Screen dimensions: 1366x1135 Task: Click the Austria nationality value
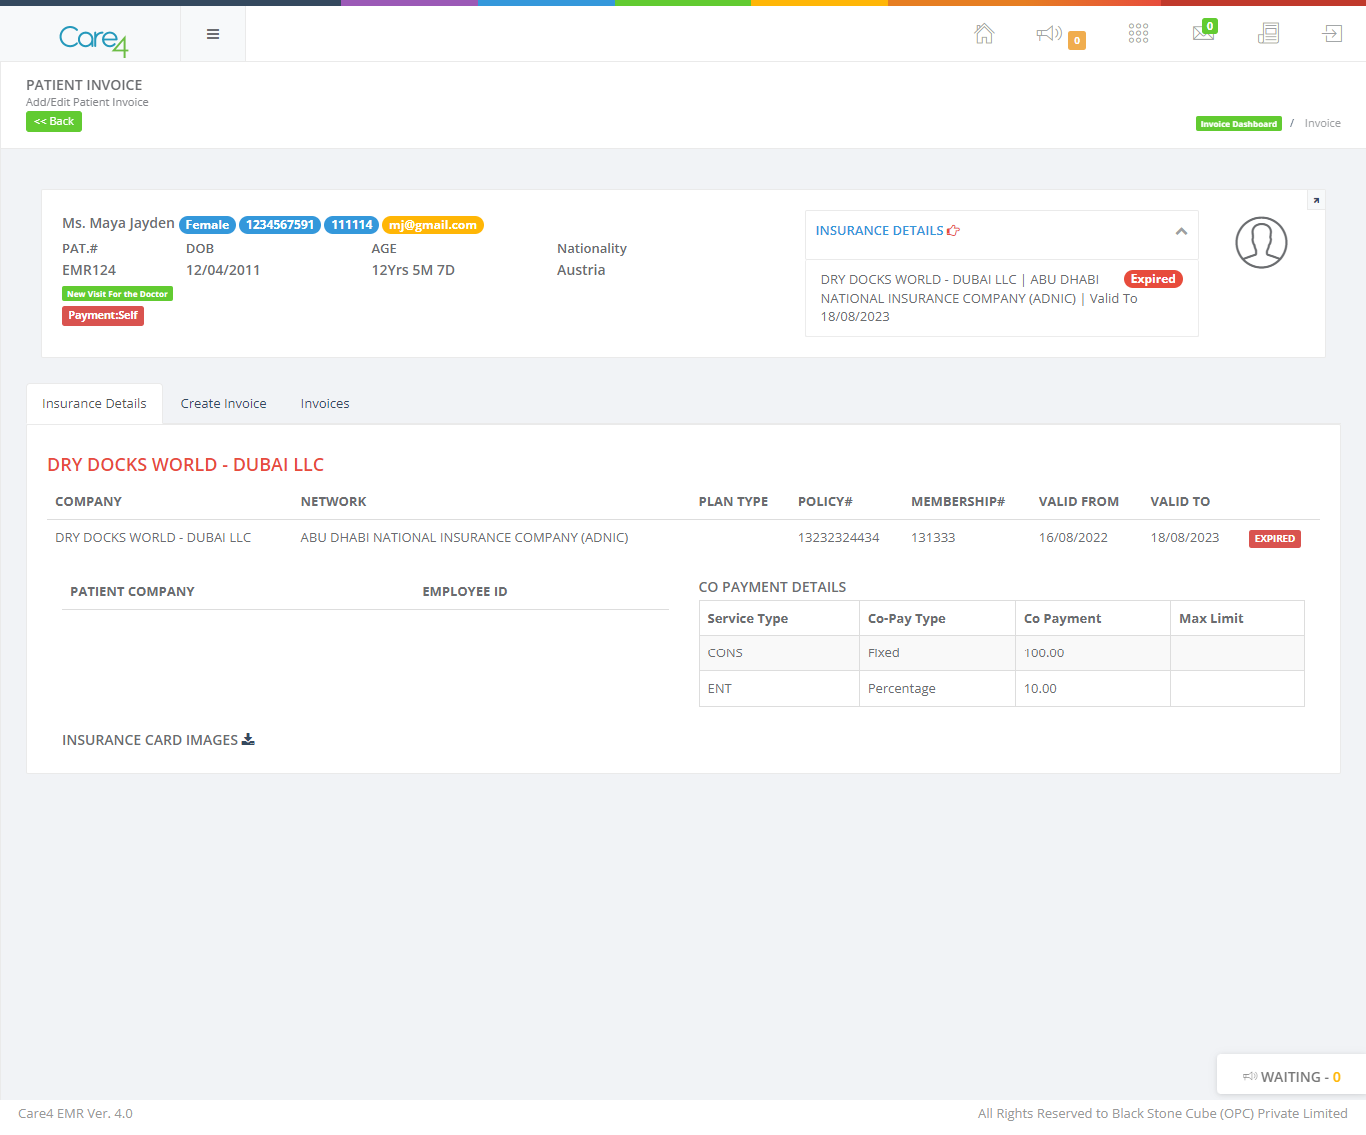[581, 270]
